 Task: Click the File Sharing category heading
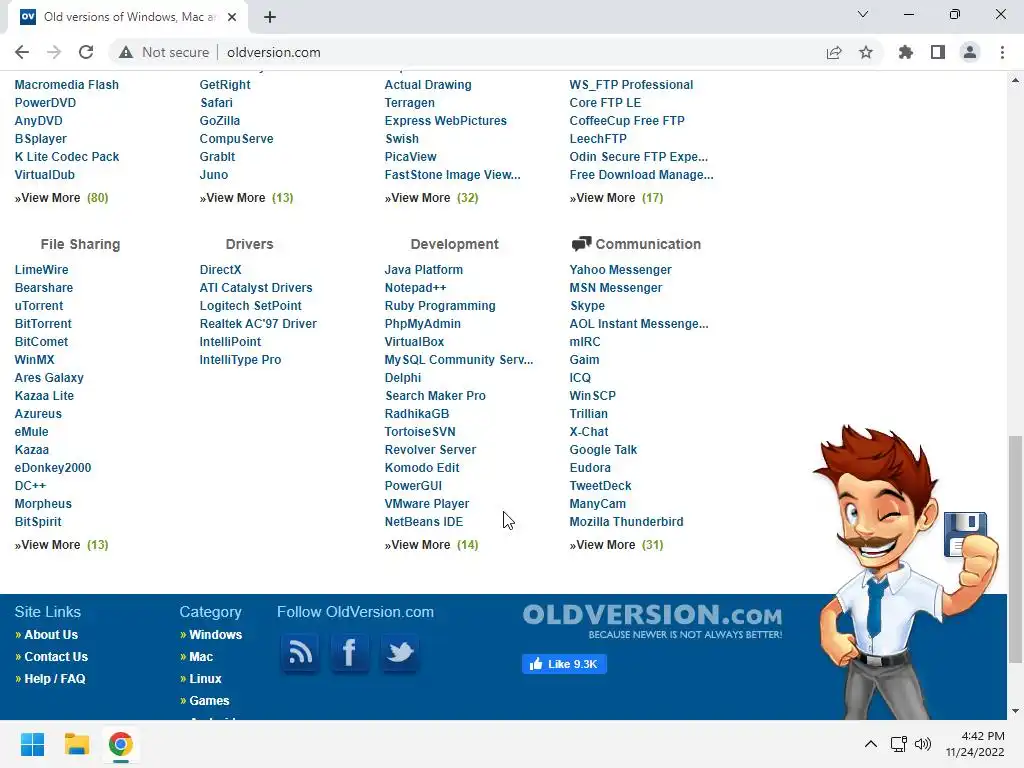(80, 244)
